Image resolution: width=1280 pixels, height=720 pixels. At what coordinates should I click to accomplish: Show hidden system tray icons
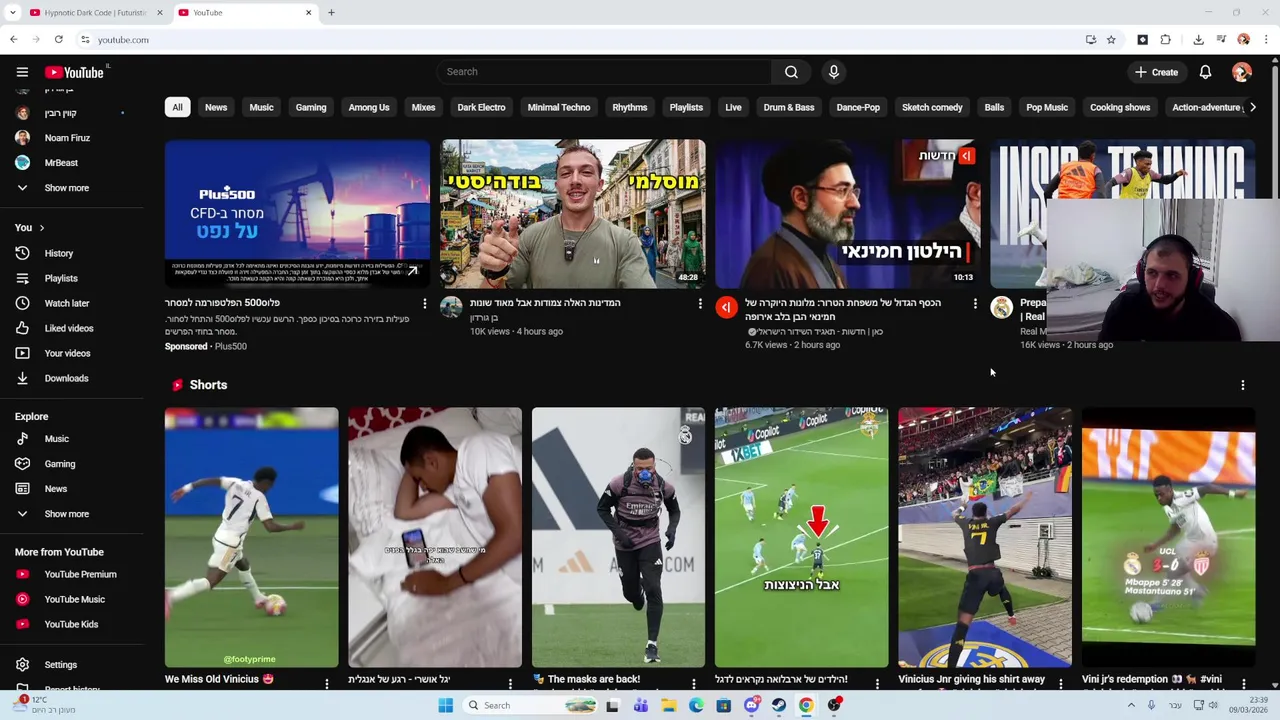click(x=1130, y=705)
